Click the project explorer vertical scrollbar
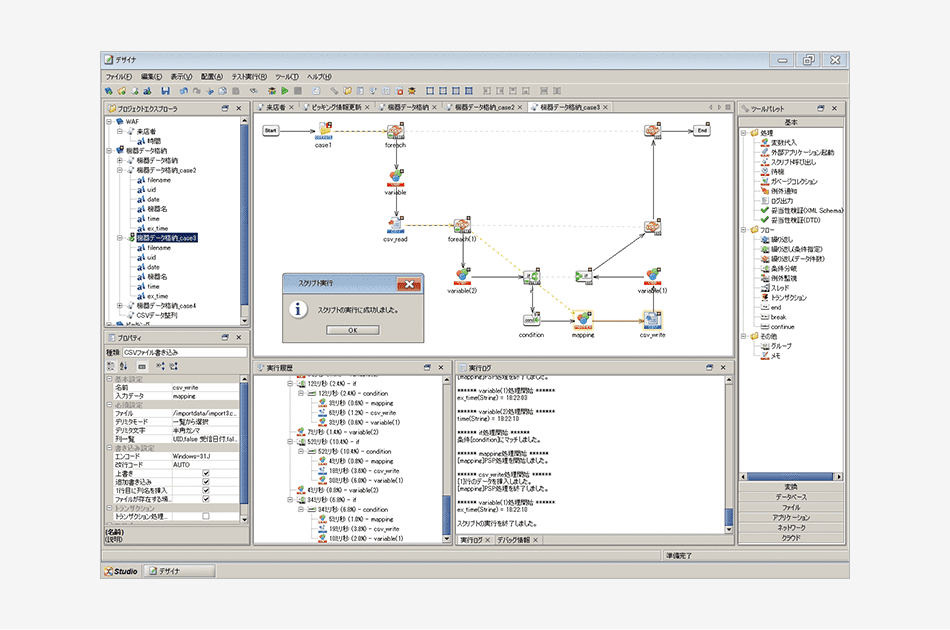The width and height of the screenshot is (950, 630). (245, 220)
